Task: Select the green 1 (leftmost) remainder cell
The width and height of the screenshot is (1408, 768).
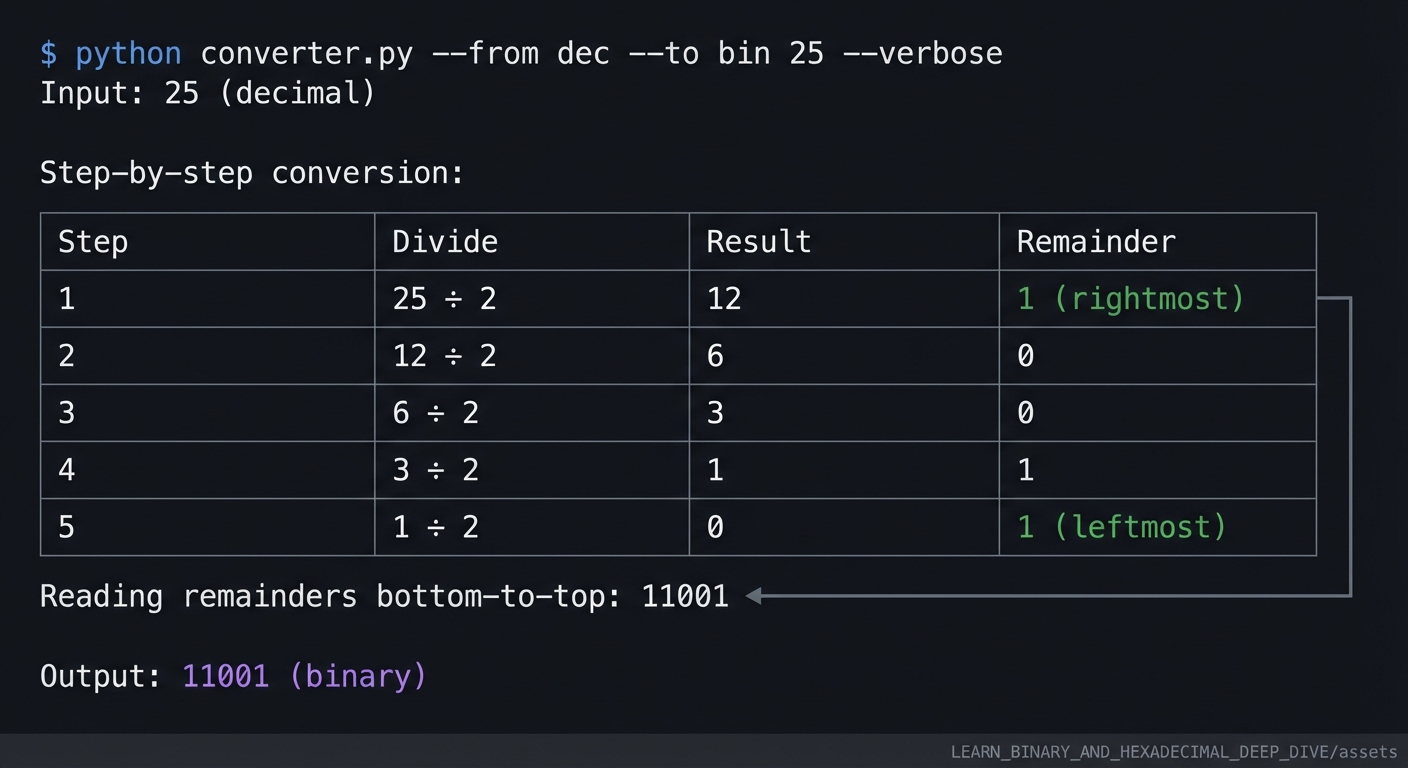Action: [x=1121, y=527]
